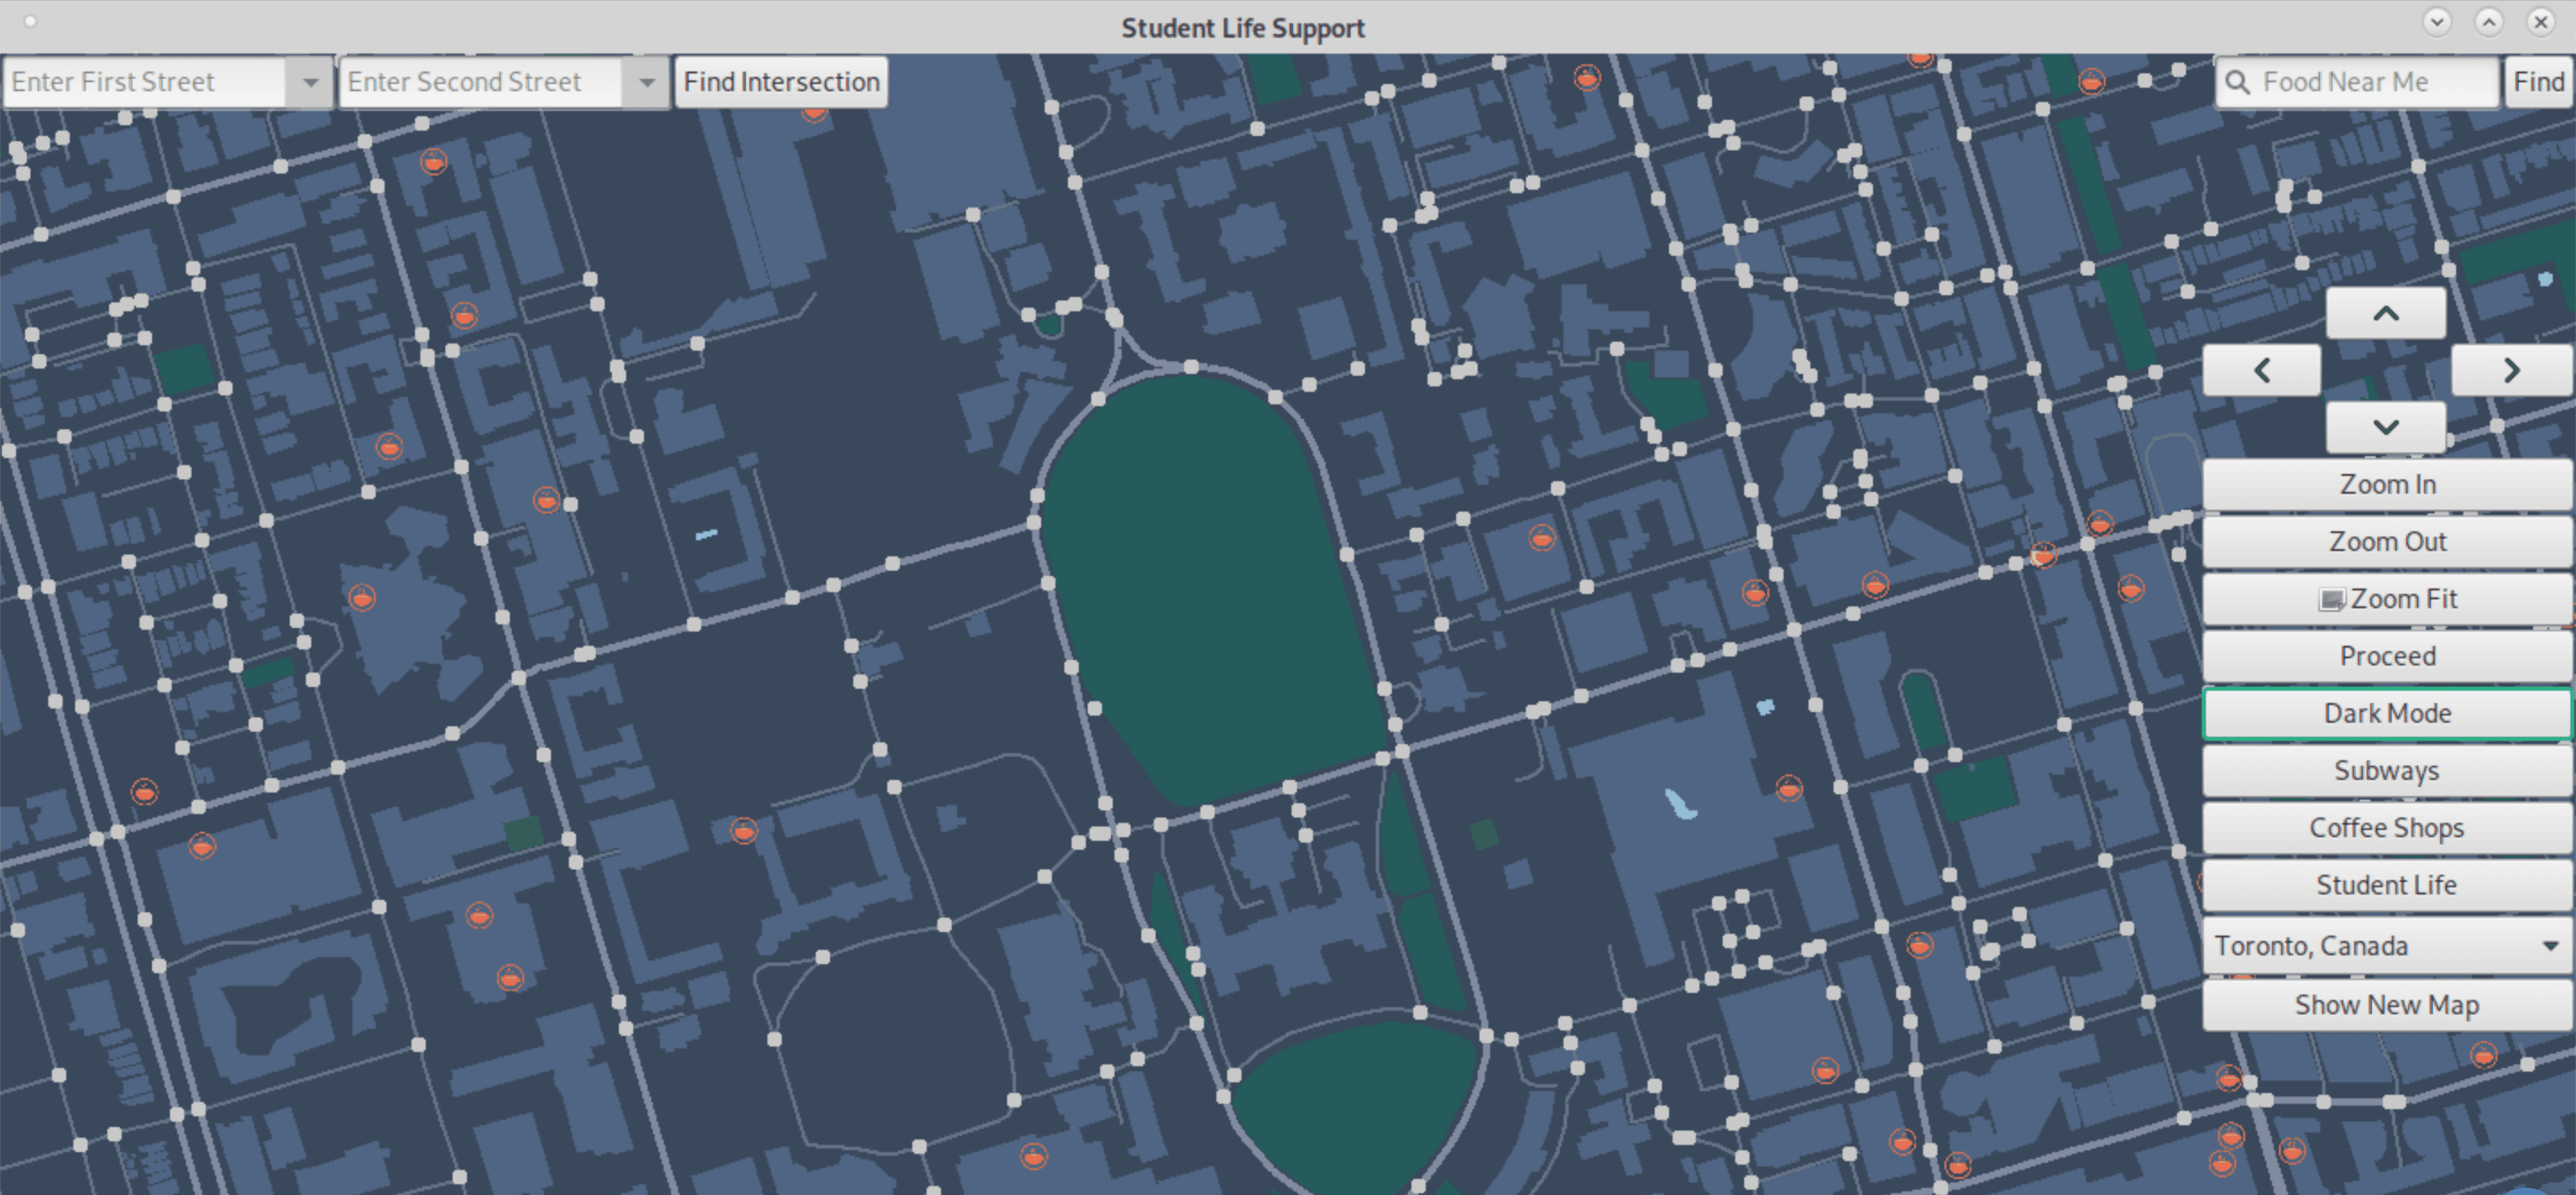Toggle the Coffee Shops overlay

pos(2386,827)
